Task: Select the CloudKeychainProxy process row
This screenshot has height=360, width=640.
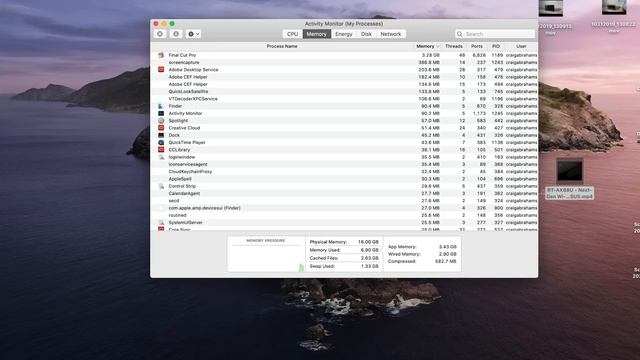Action: (x=344, y=171)
